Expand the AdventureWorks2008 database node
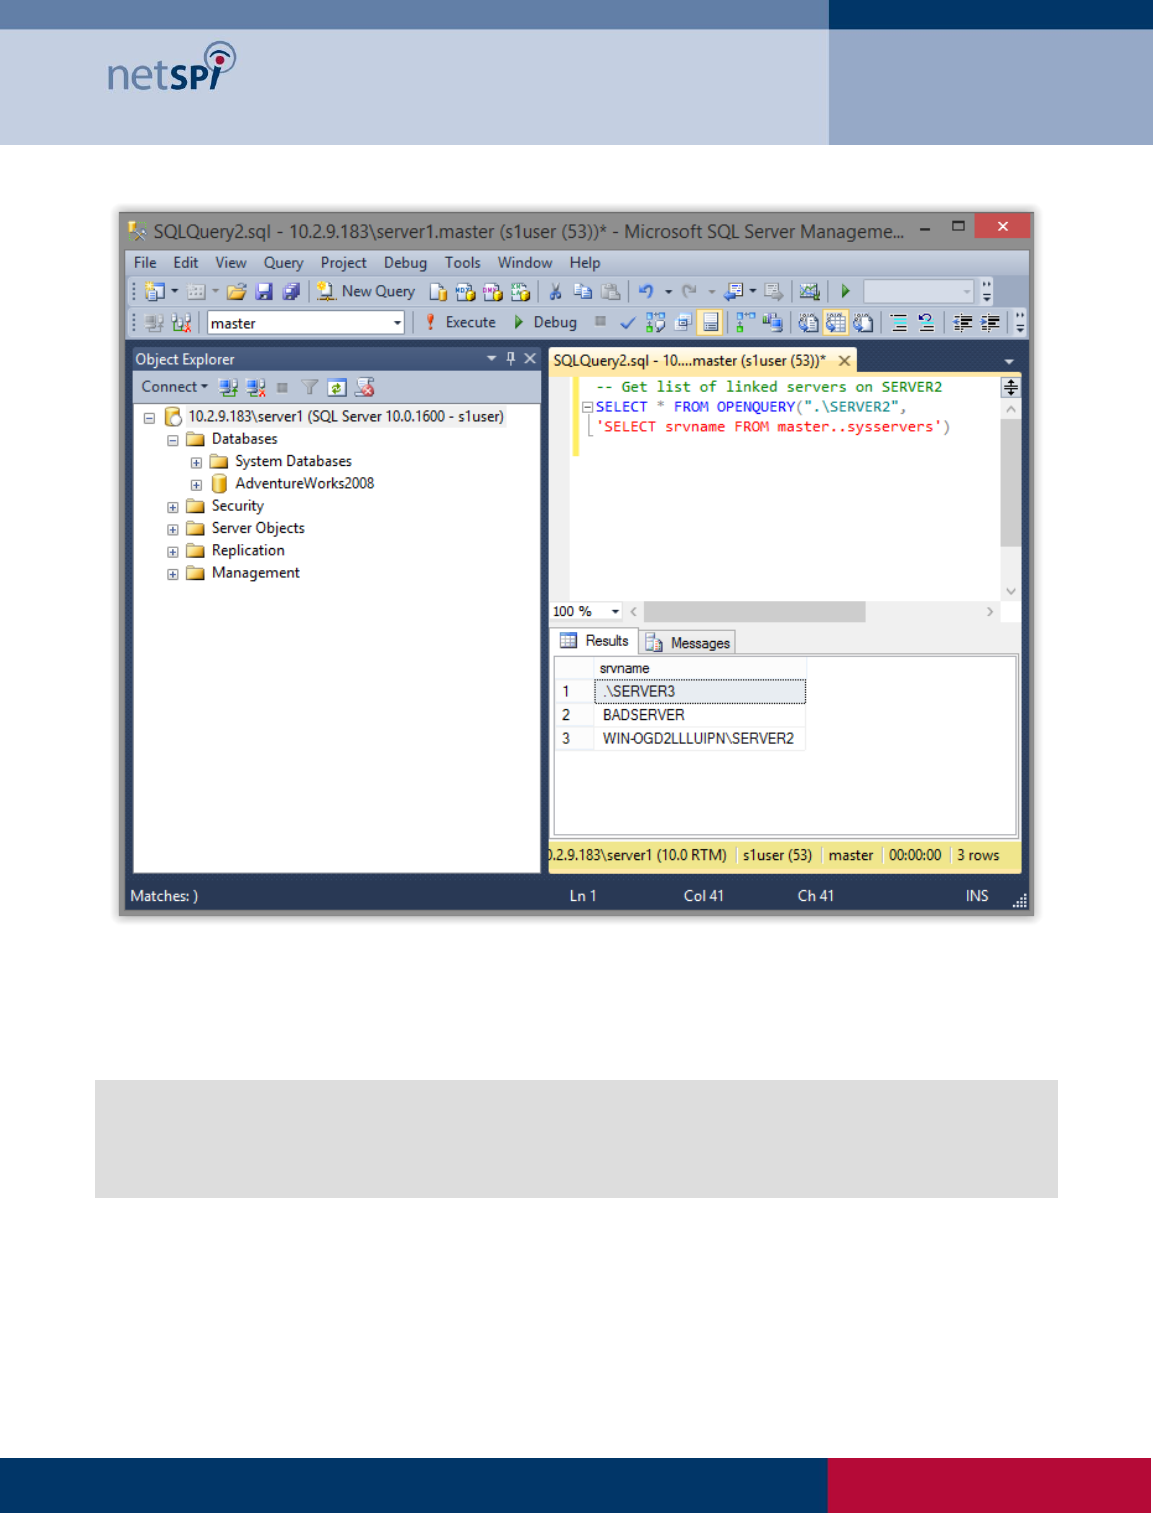The height and width of the screenshot is (1513, 1153). coord(196,485)
